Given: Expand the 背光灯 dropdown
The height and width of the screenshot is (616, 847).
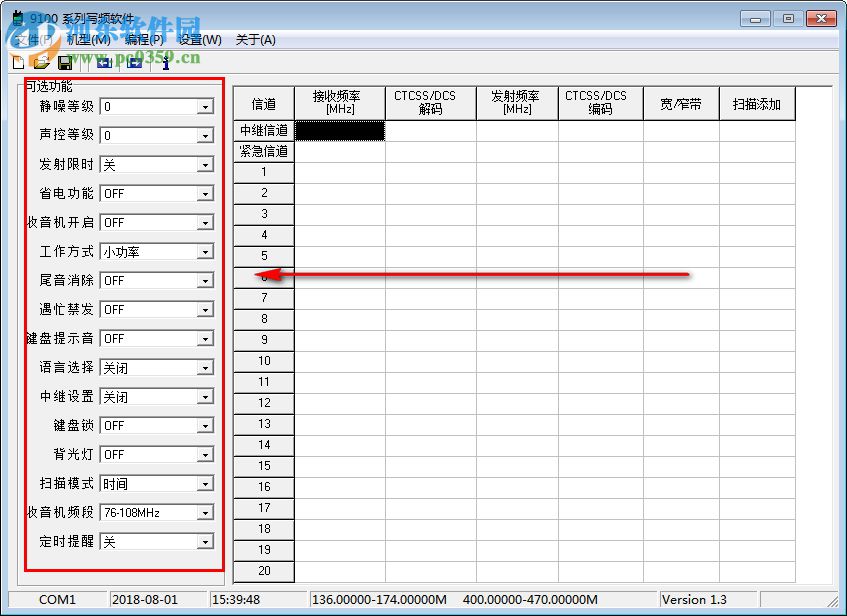Looking at the screenshot, I should pyautogui.click(x=205, y=455).
